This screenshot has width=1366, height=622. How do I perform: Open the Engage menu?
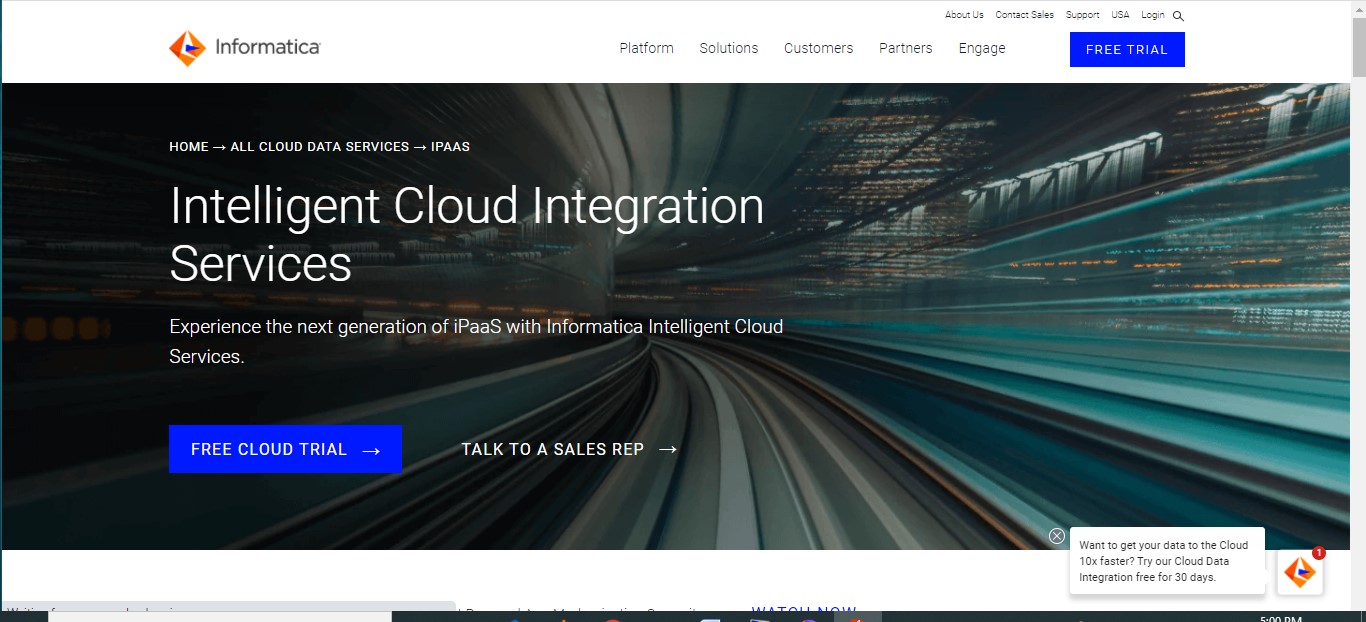point(982,48)
